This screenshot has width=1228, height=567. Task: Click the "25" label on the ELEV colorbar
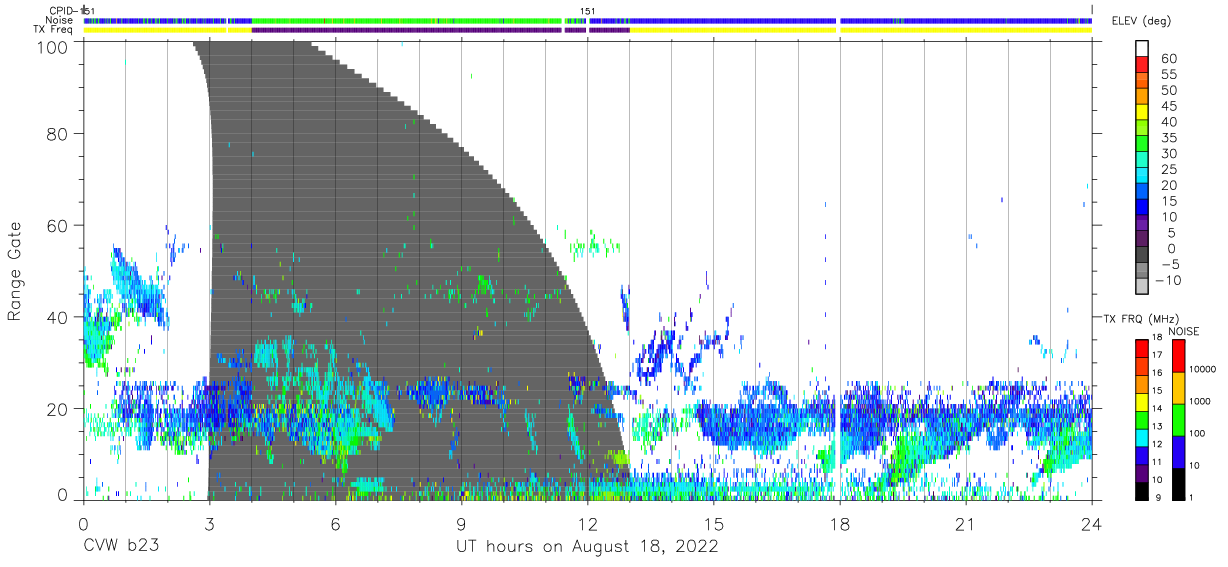pyautogui.click(x=1169, y=169)
